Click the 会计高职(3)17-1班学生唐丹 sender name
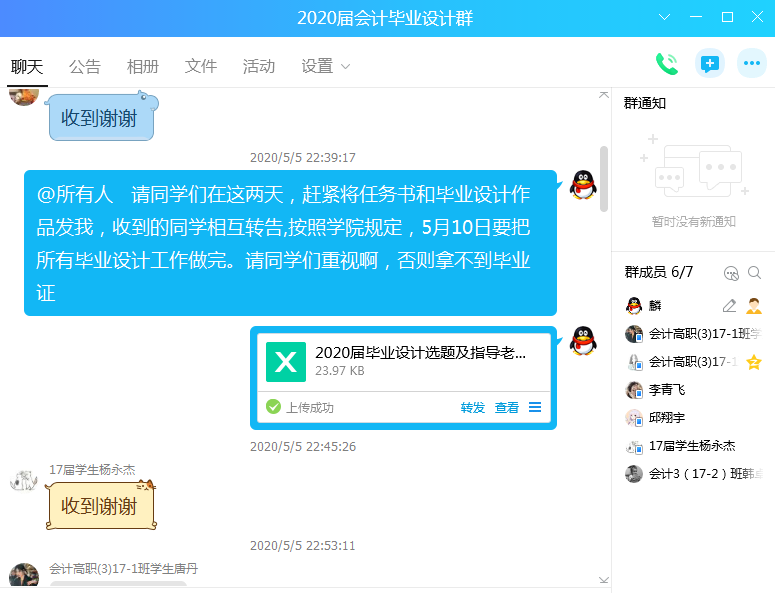This screenshot has height=593, width=775. [x=123, y=569]
